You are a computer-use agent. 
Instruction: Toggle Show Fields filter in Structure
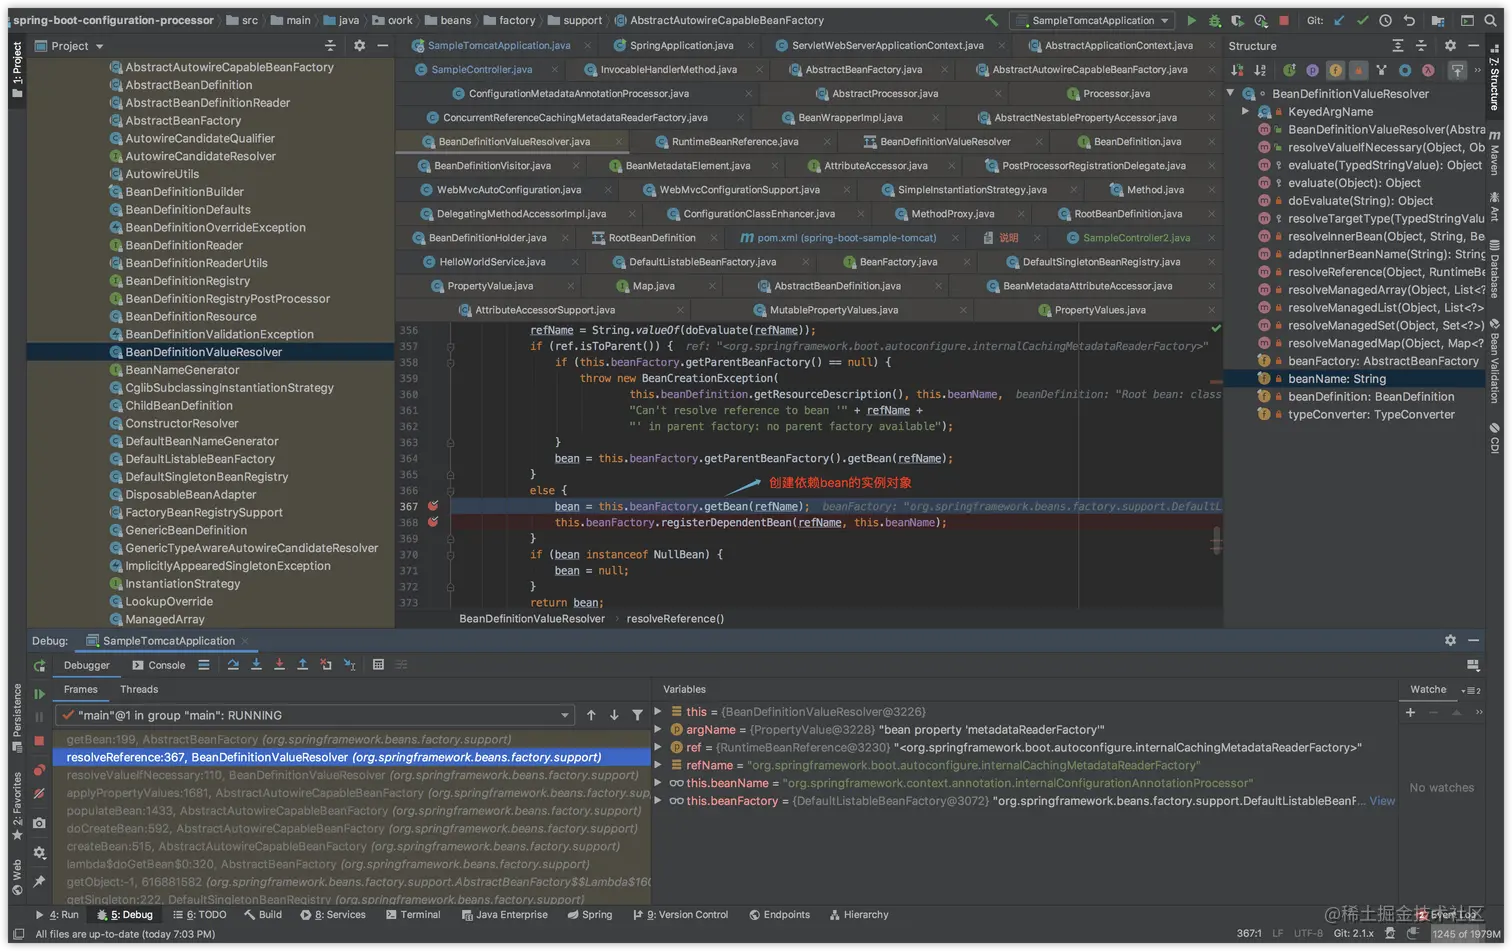coord(1335,70)
